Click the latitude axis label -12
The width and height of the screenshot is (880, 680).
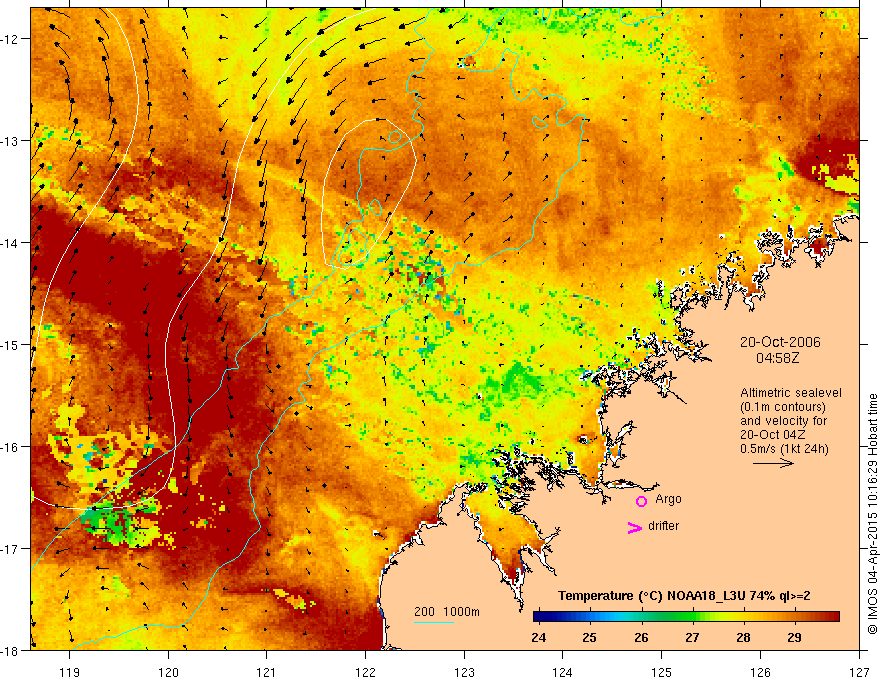(10, 39)
